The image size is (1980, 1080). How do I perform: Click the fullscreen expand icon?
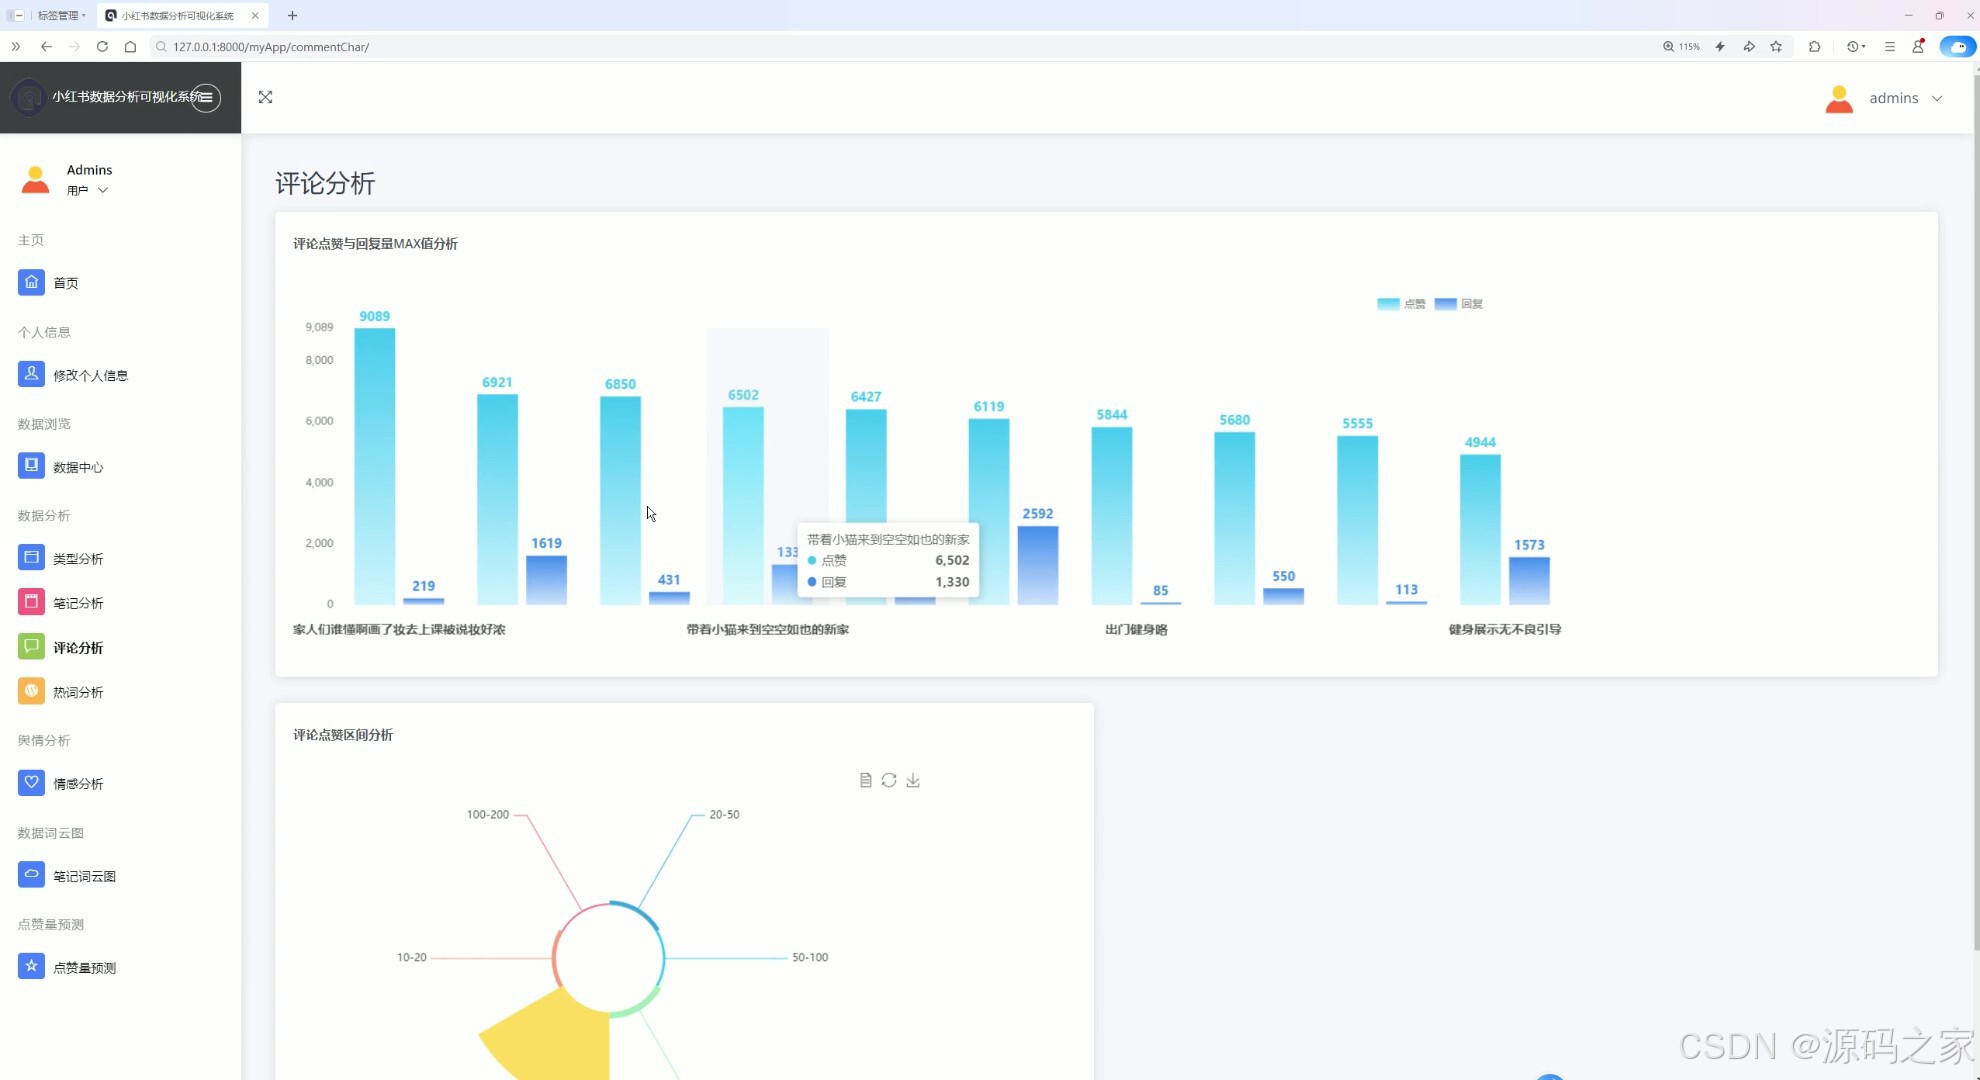265,97
